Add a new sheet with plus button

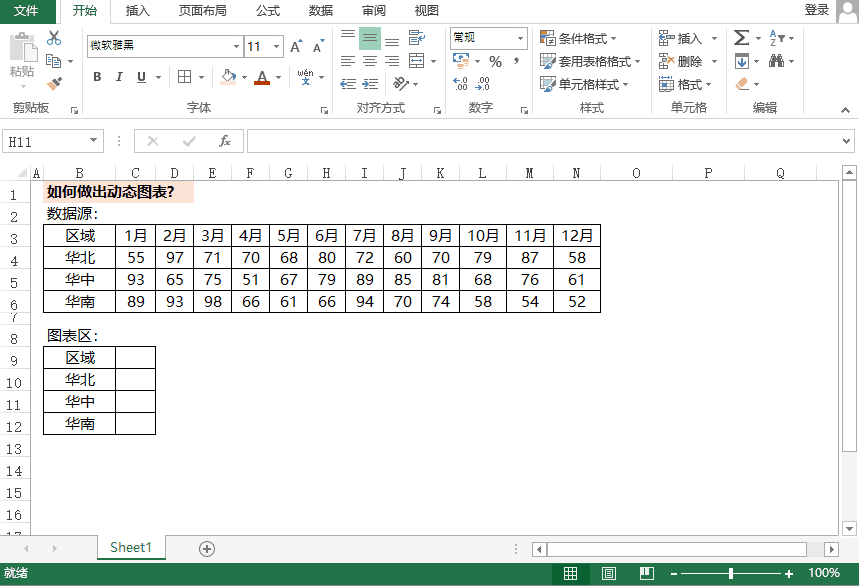[x=207, y=548]
